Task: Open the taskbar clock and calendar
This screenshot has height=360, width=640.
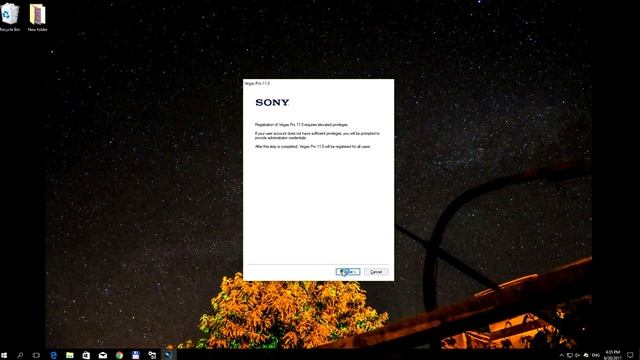Action: 612,355
